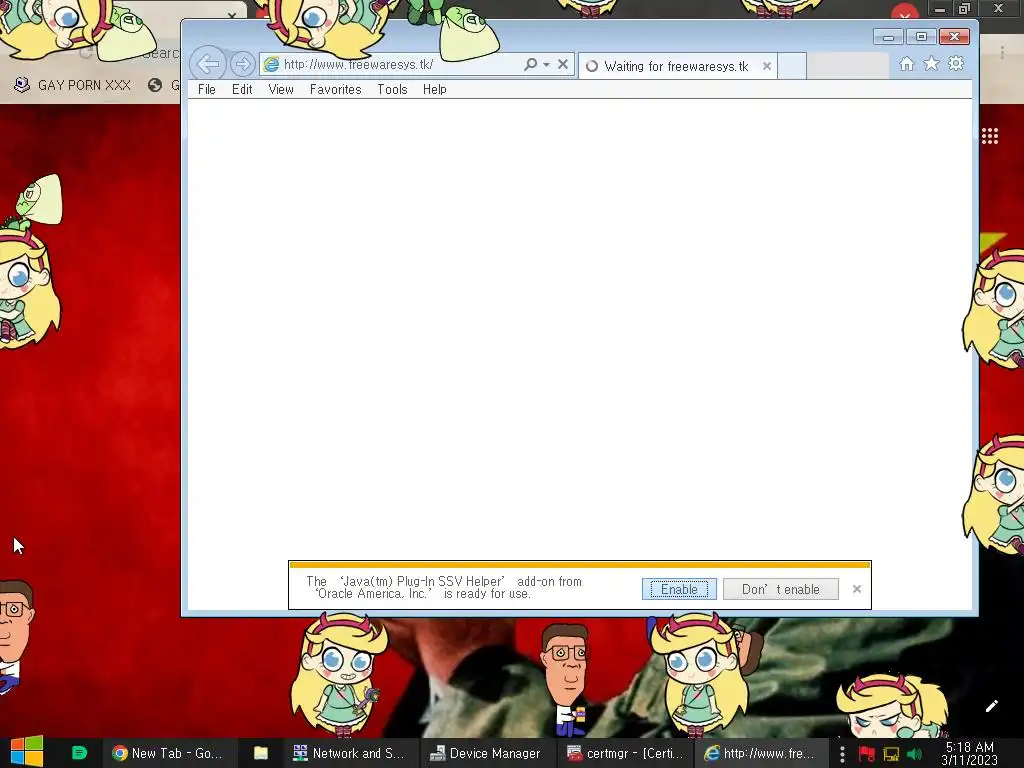The width and height of the screenshot is (1024, 768).
Task: Open the GAY PORN XXX bookmark in Chrome
Action: click(x=72, y=85)
